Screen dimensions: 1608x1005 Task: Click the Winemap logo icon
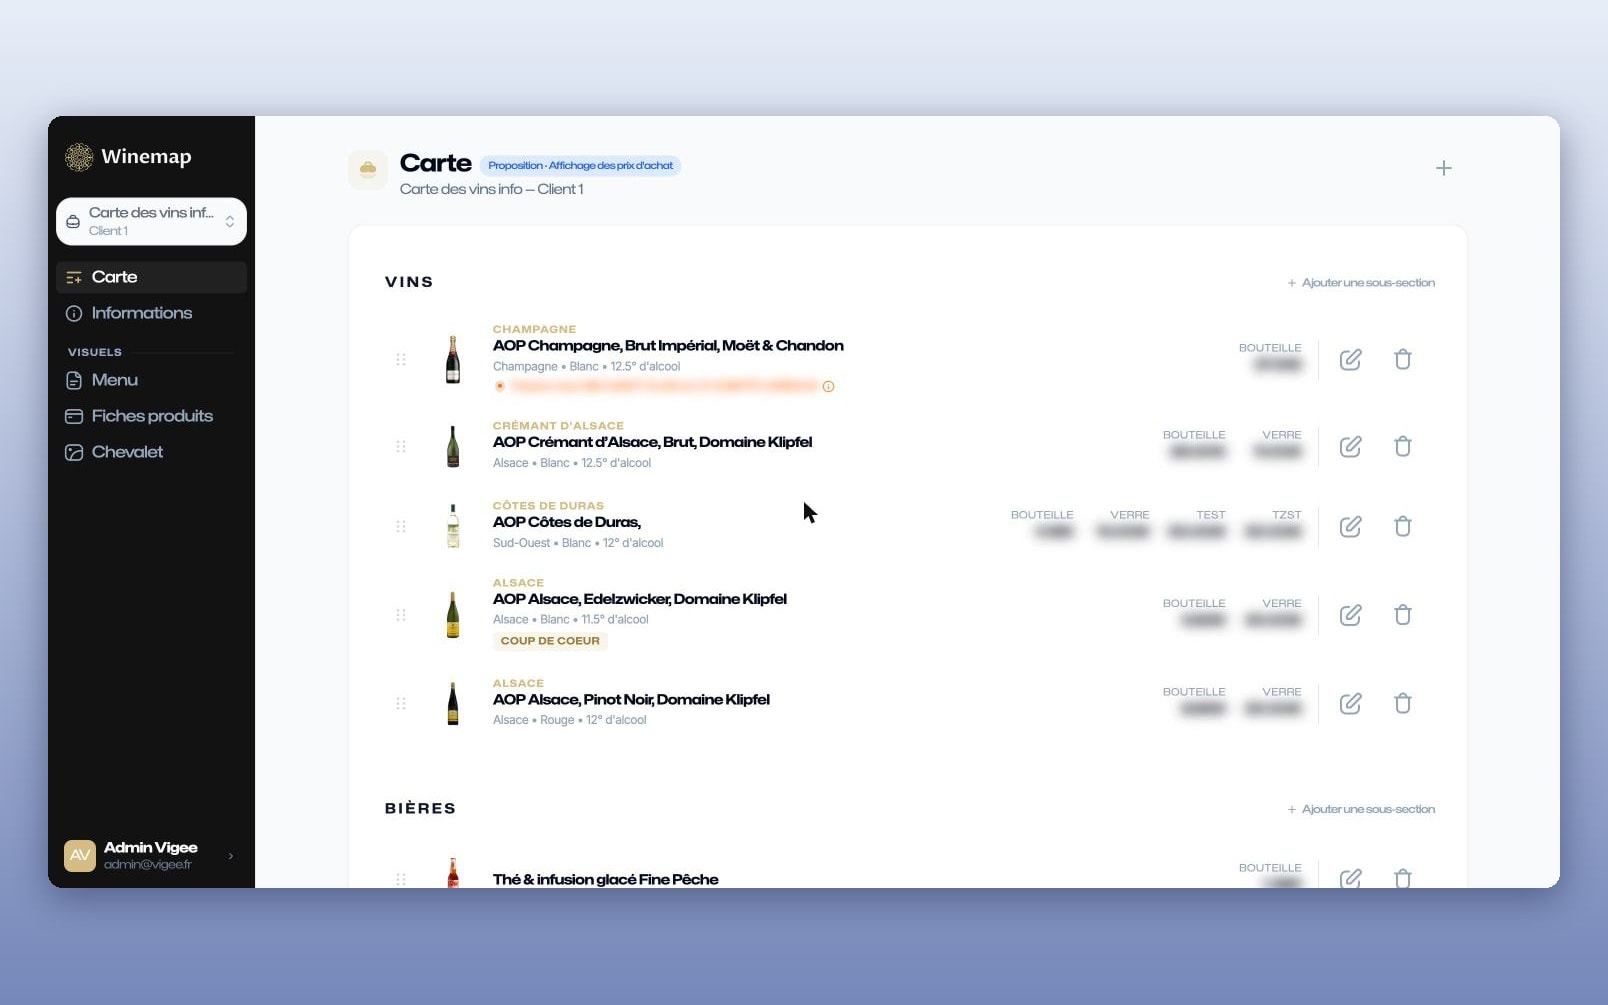coord(79,157)
